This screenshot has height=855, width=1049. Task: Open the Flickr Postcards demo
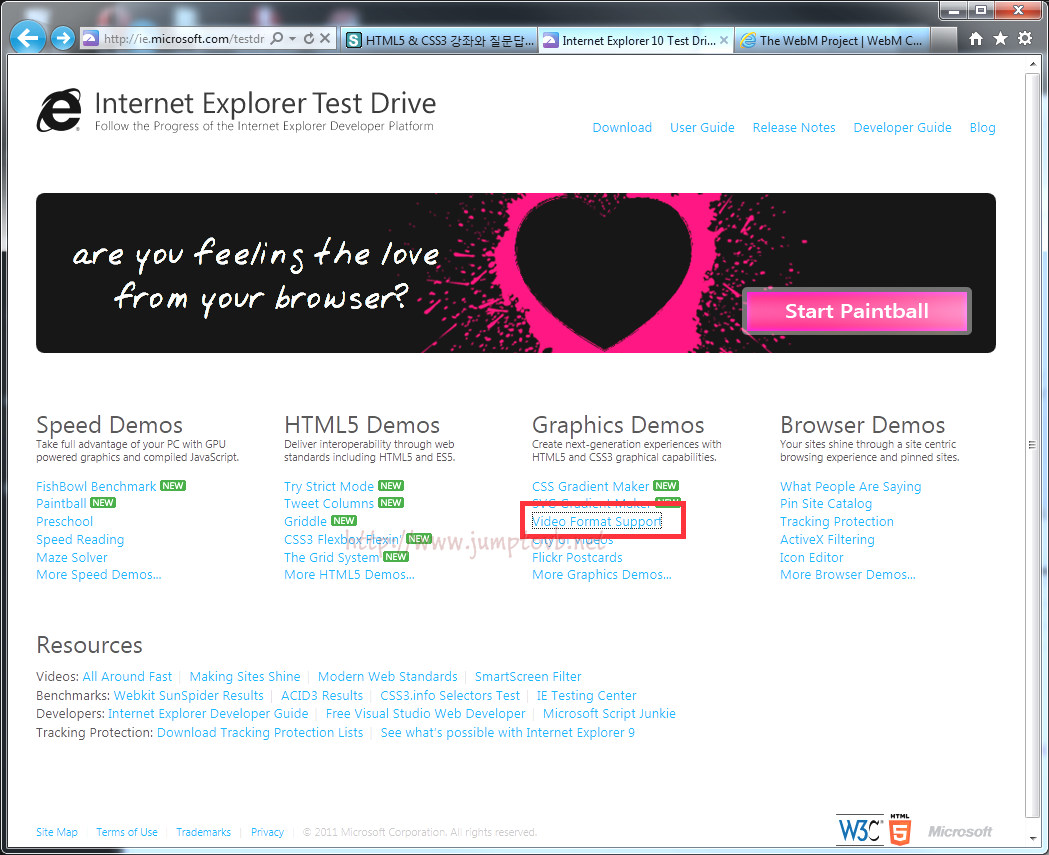pyautogui.click(x=577, y=557)
